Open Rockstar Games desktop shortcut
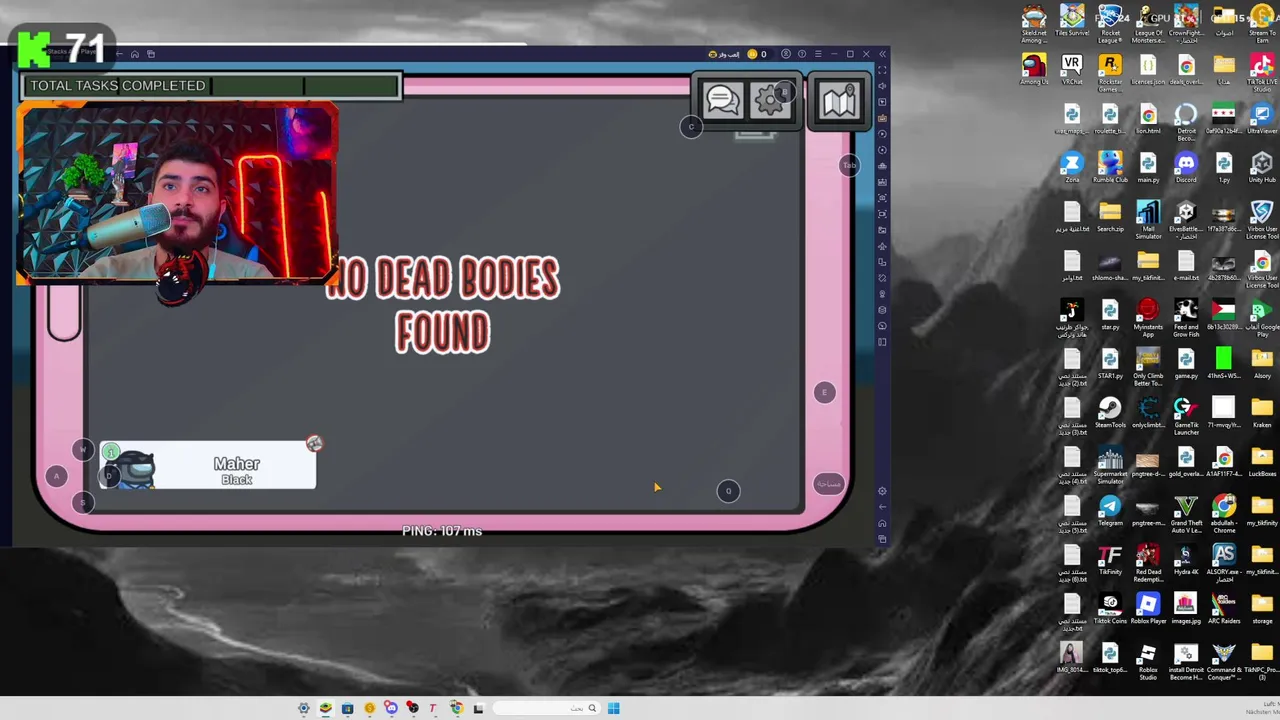Viewport: 1280px width, 720px height. point(1110,72)
